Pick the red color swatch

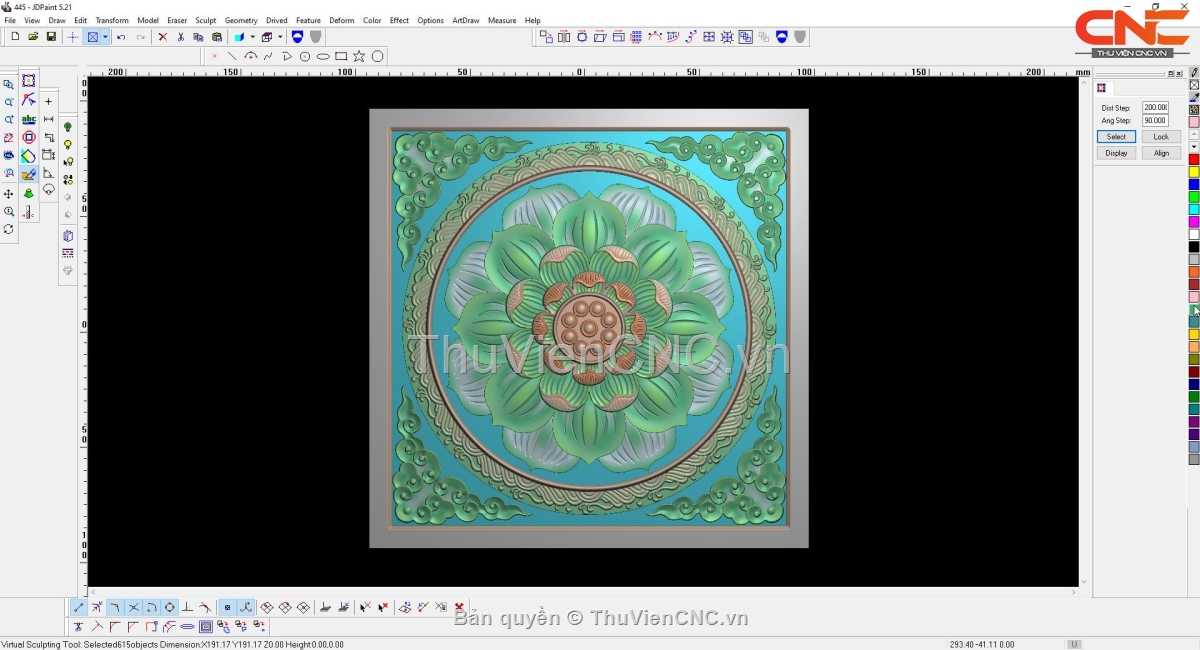[x=1193, y=160]
